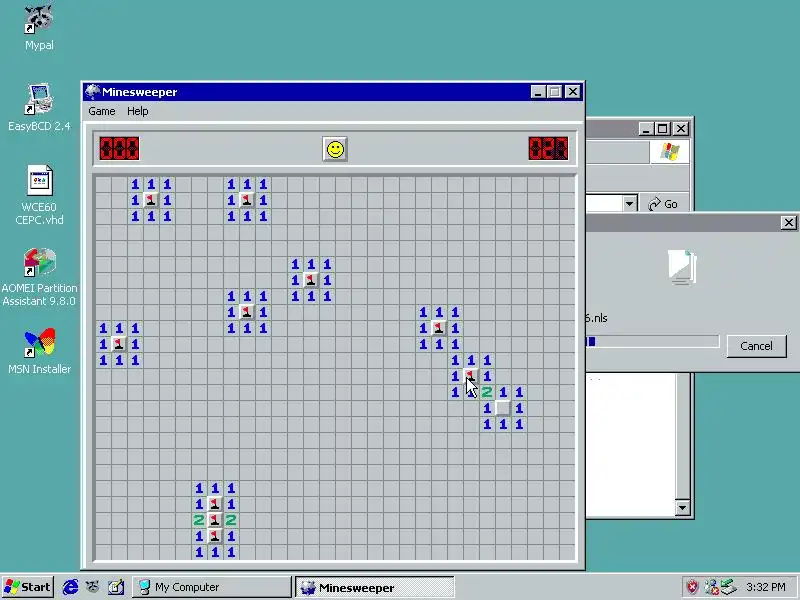Open the Game menu

[x=102, y=111]
